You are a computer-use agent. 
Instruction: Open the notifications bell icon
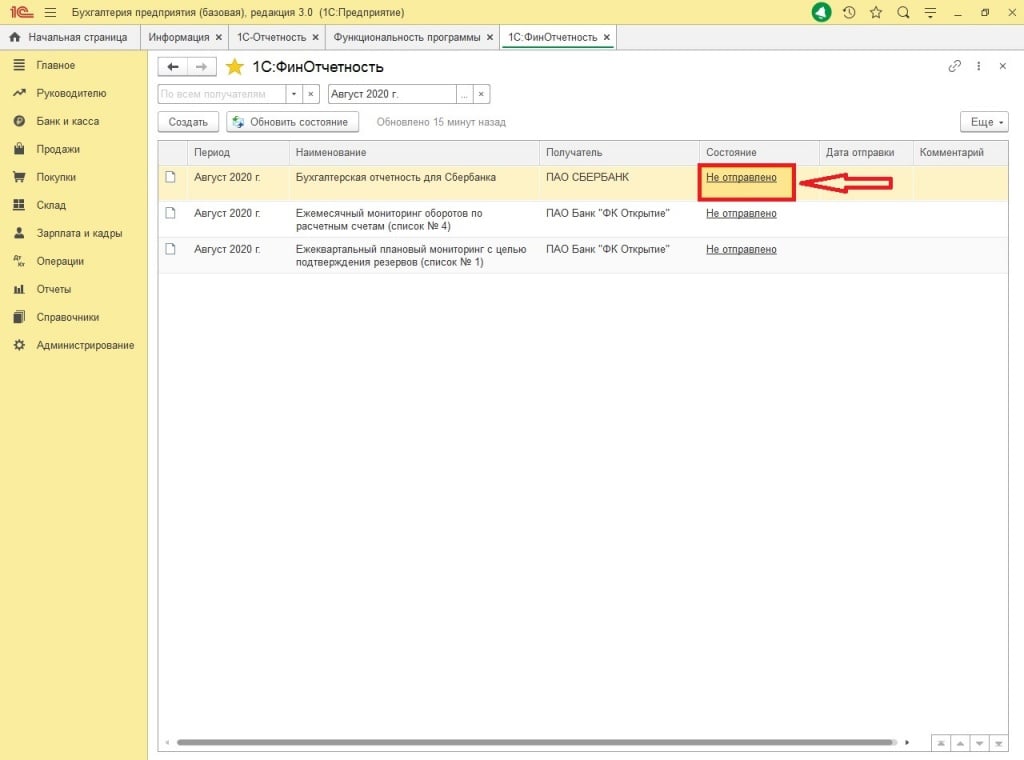point(822,12)
